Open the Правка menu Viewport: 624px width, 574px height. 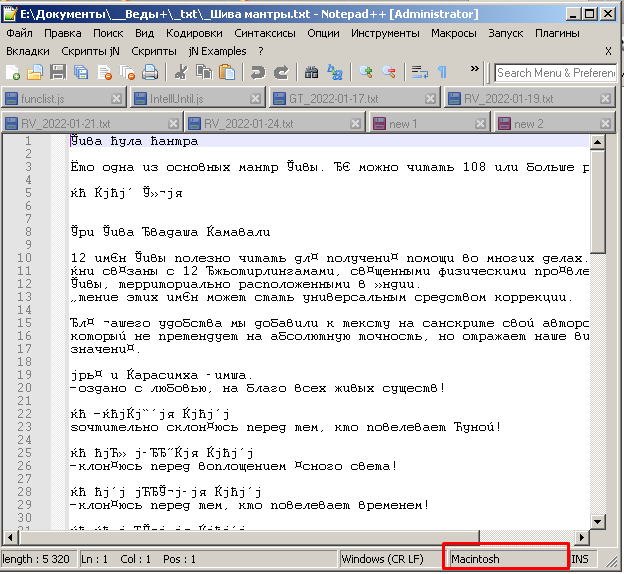coord(62,33)
